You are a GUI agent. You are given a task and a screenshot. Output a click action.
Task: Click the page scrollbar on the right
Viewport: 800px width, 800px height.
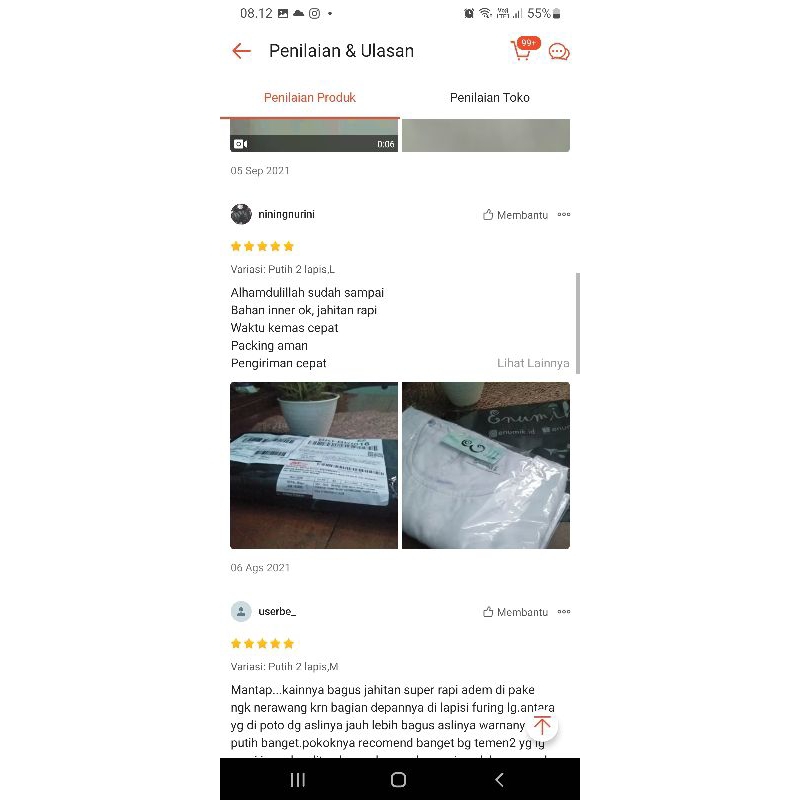pyautogui.click(x=578, y=323)
